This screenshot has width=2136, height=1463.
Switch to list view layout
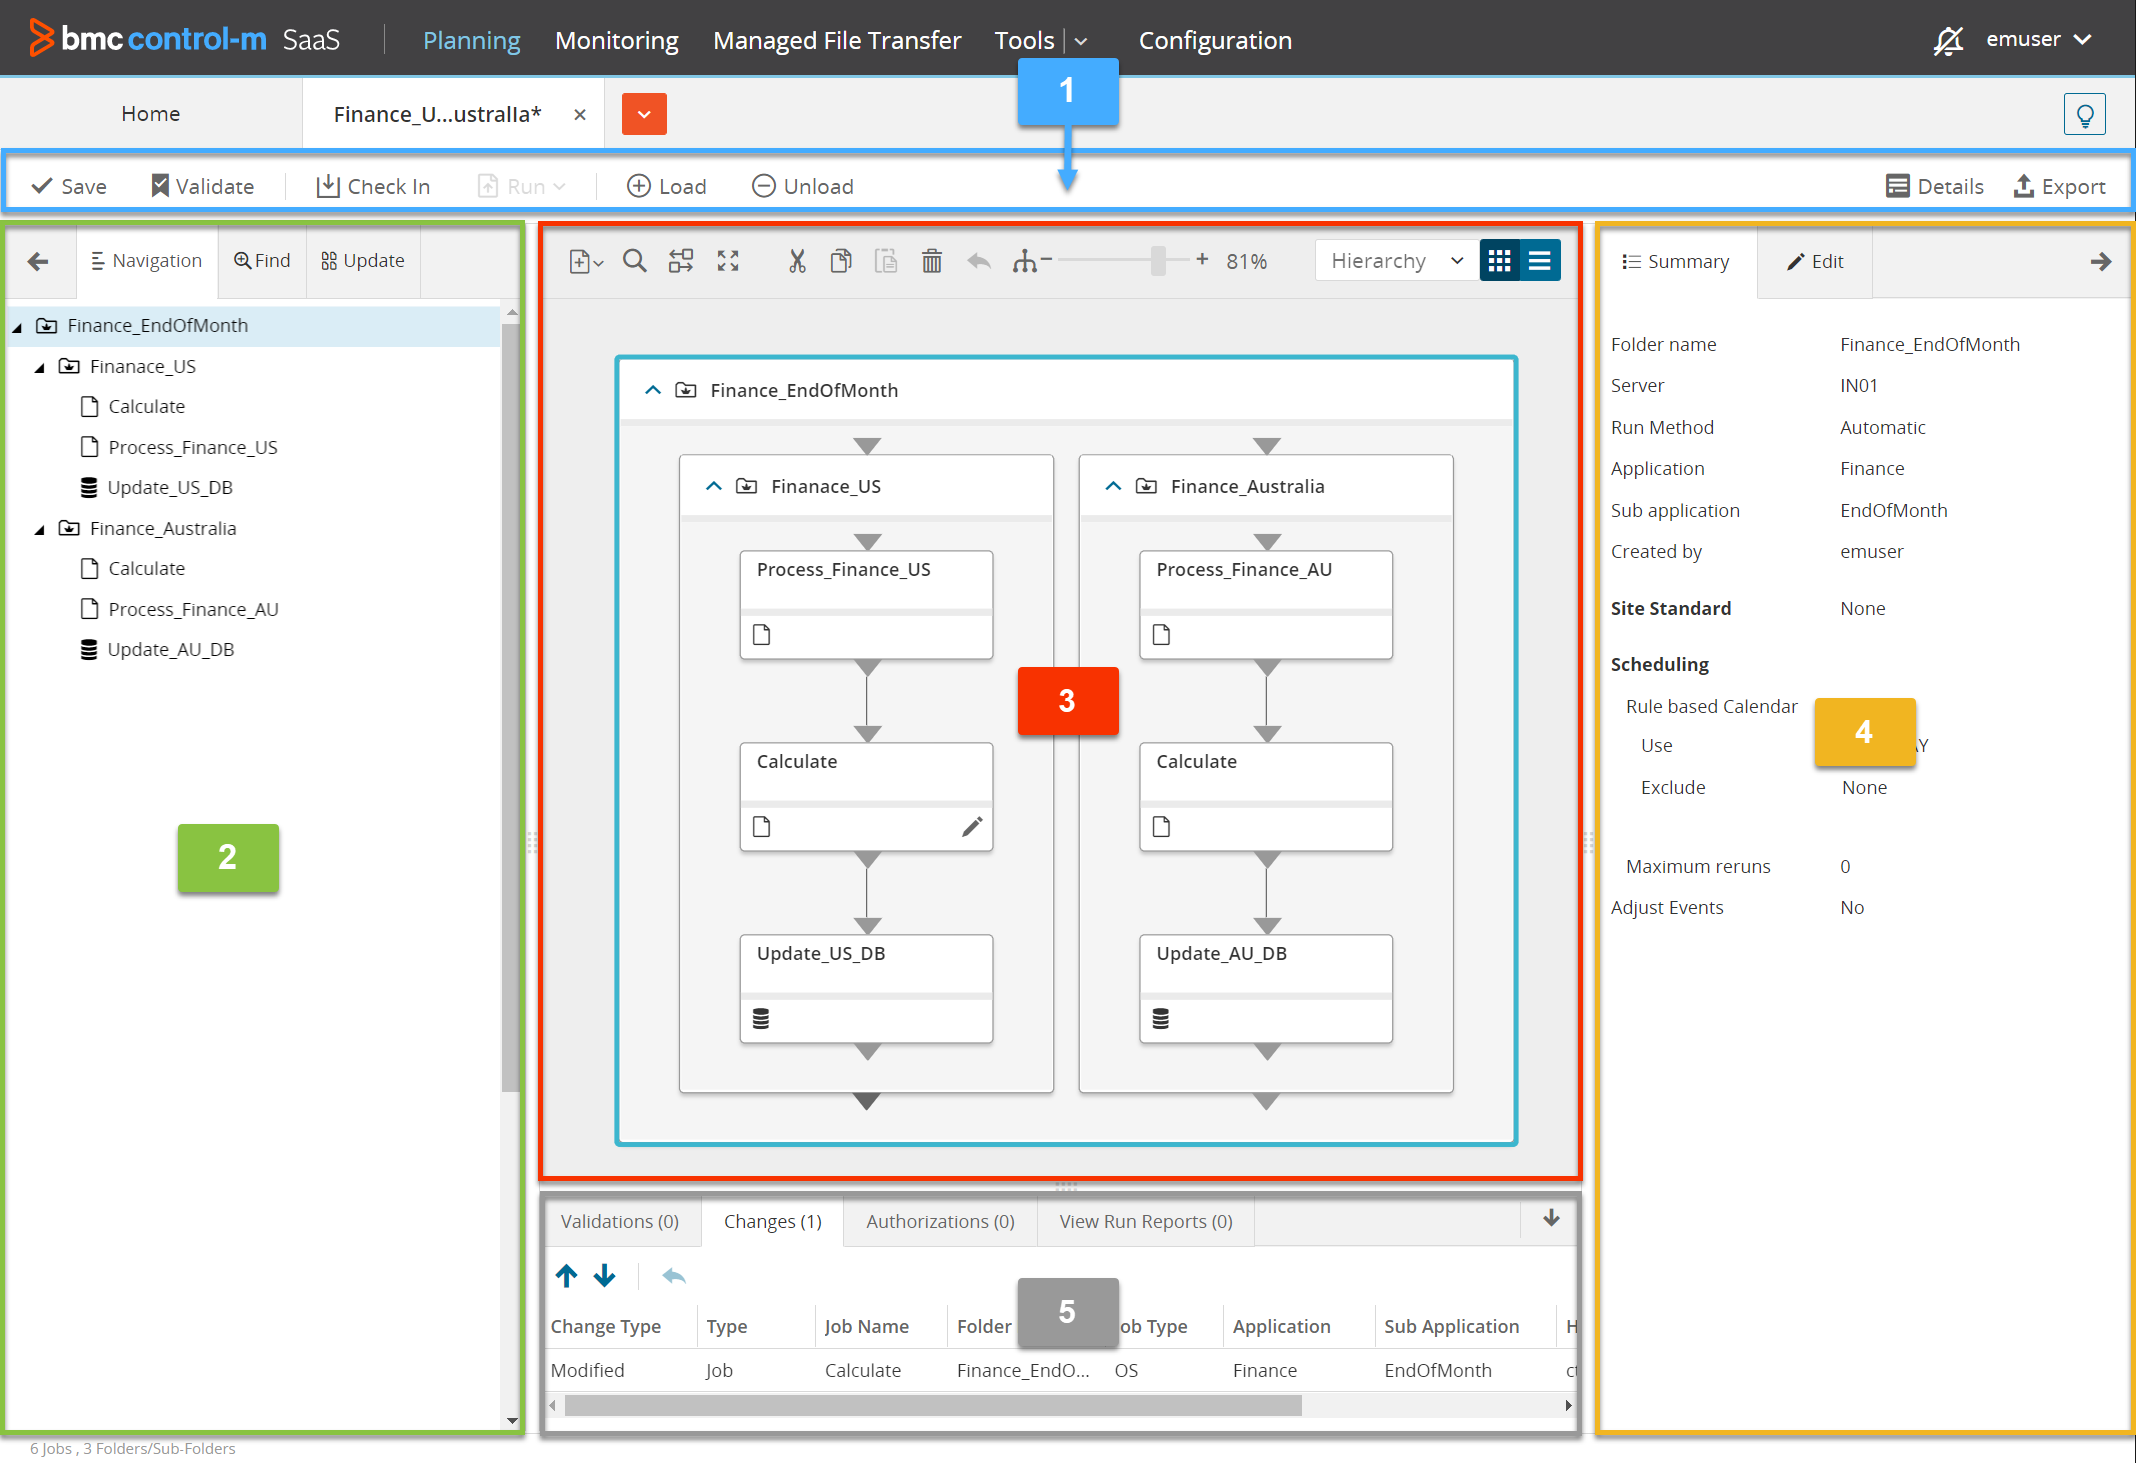click(1540, 261)
